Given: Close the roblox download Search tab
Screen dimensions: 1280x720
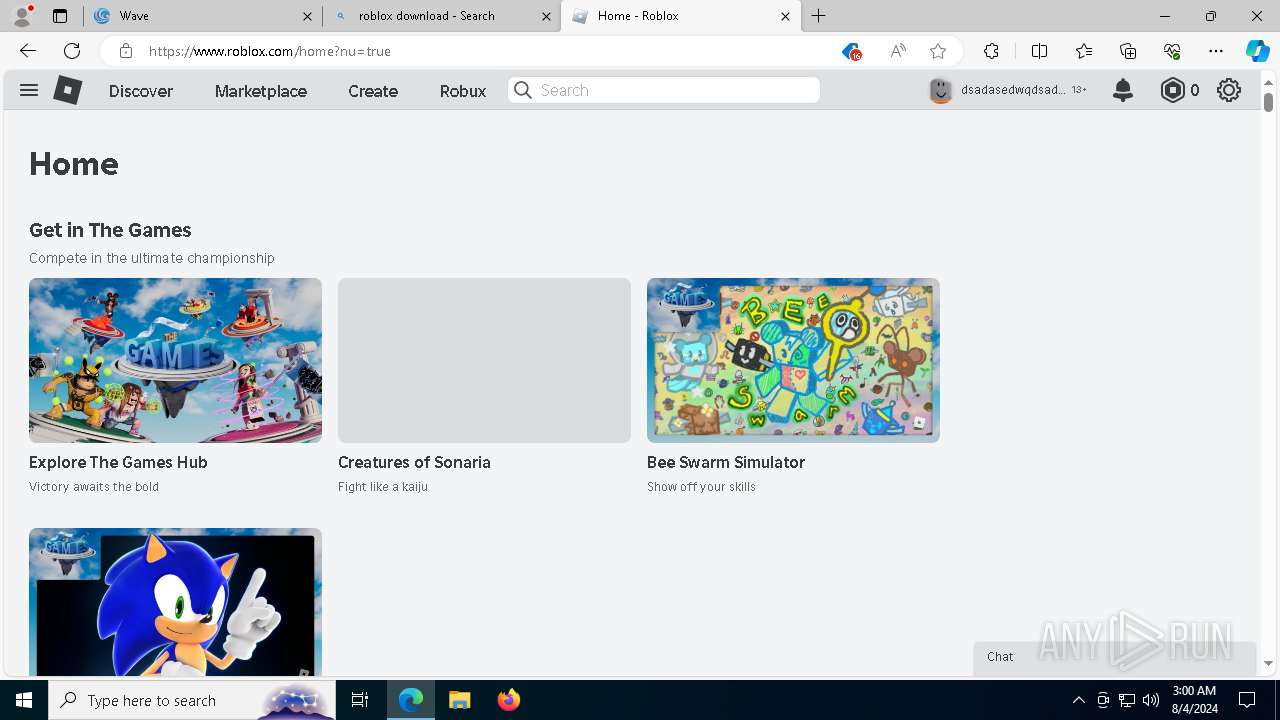Looking at the screenshot, I should (546, 16).
